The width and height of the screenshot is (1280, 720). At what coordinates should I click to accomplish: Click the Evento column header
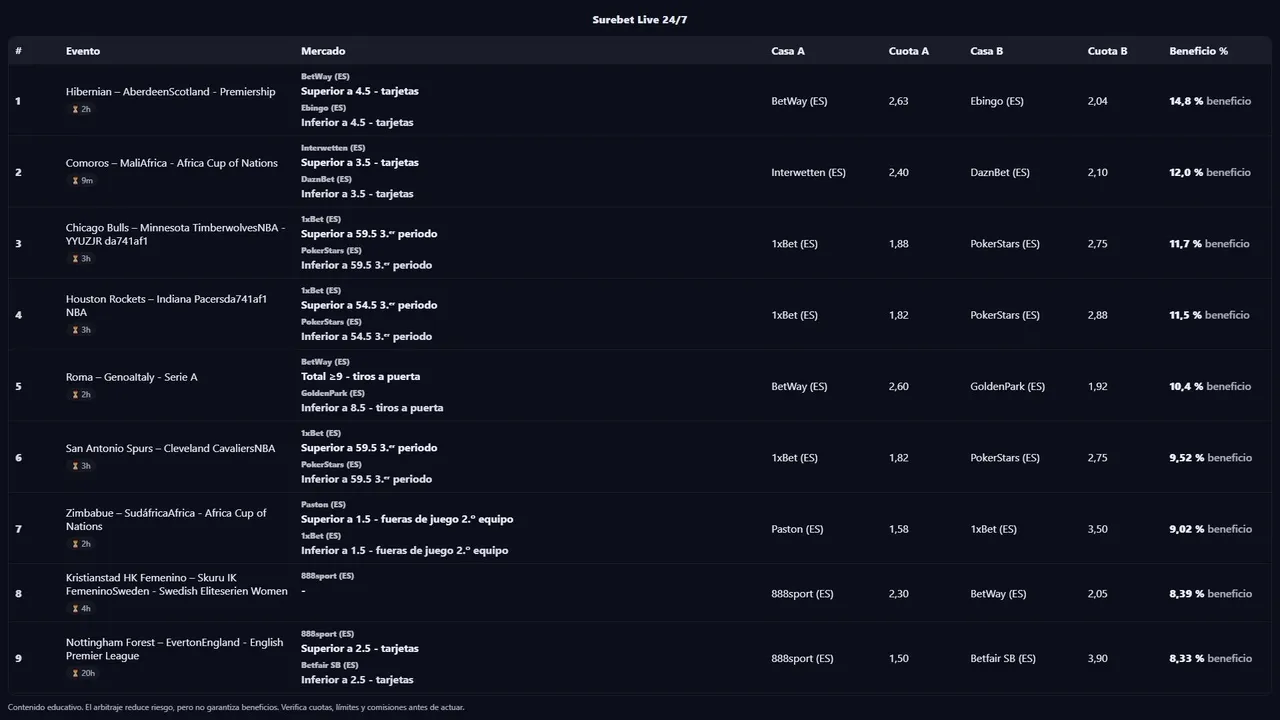[x=83, y=51]
